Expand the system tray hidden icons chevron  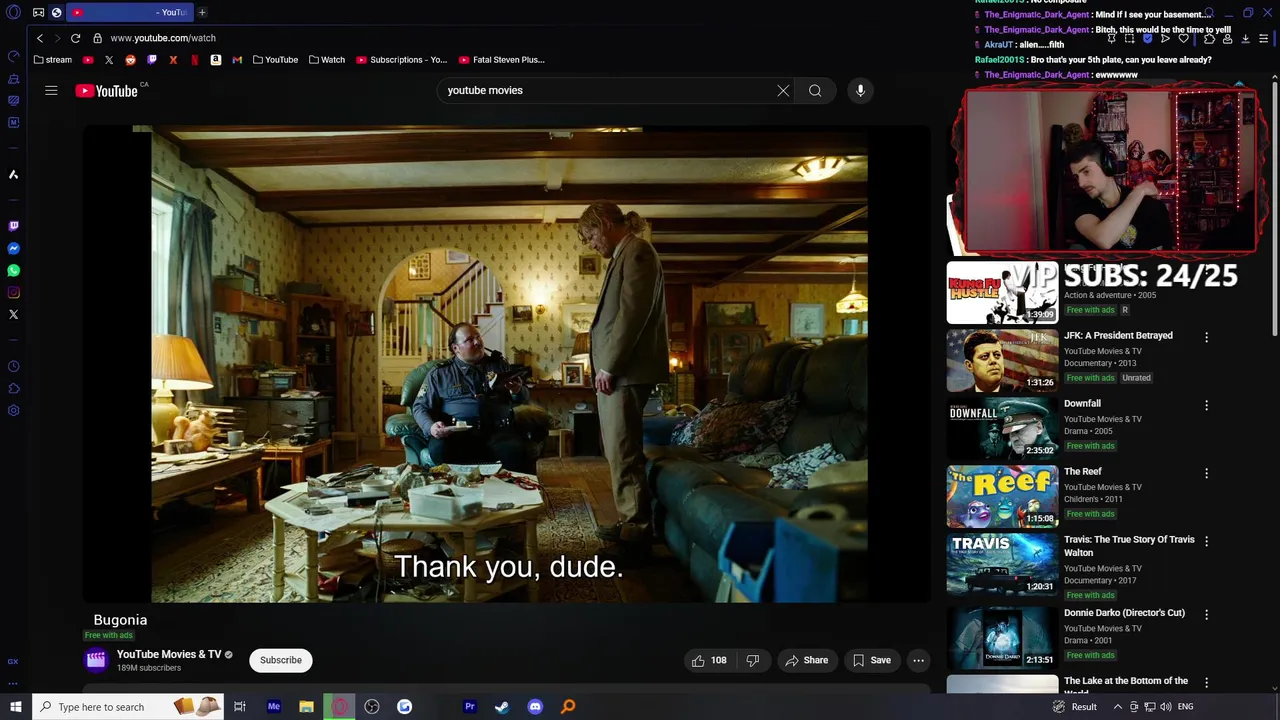coord(1117,707)
